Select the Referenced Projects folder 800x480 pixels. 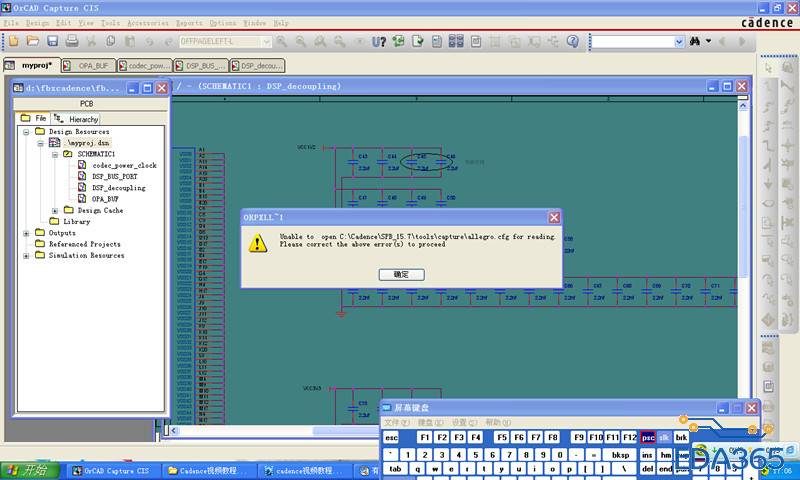(x=85, y=244)
